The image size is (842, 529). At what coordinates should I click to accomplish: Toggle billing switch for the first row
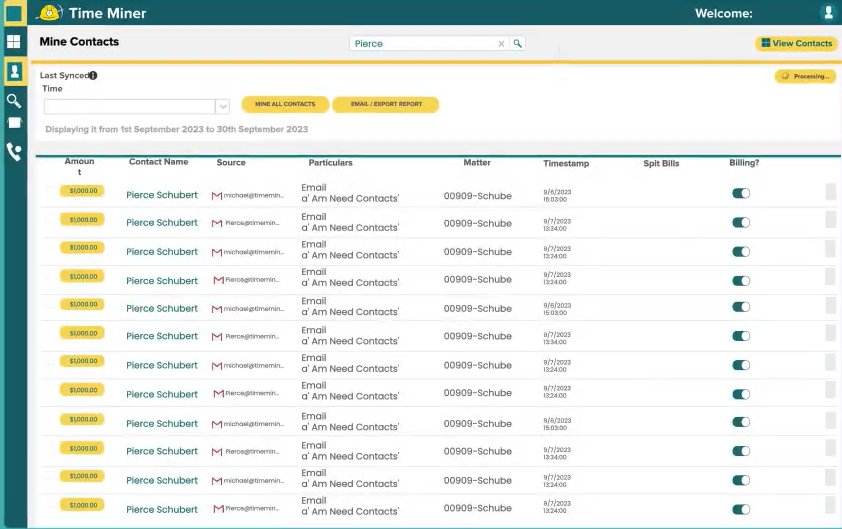click(x=741, y=194)
